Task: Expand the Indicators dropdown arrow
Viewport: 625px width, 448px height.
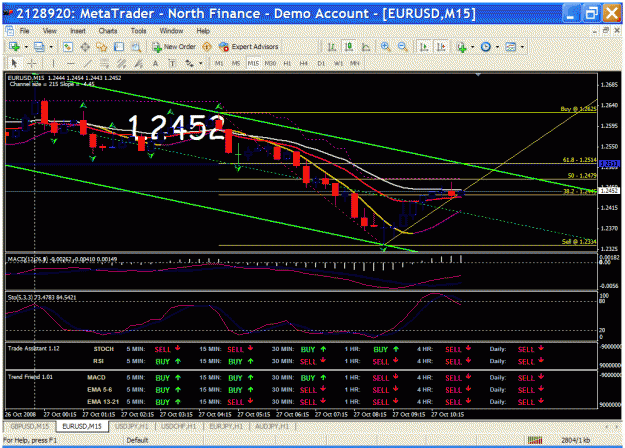Action: 473,47
